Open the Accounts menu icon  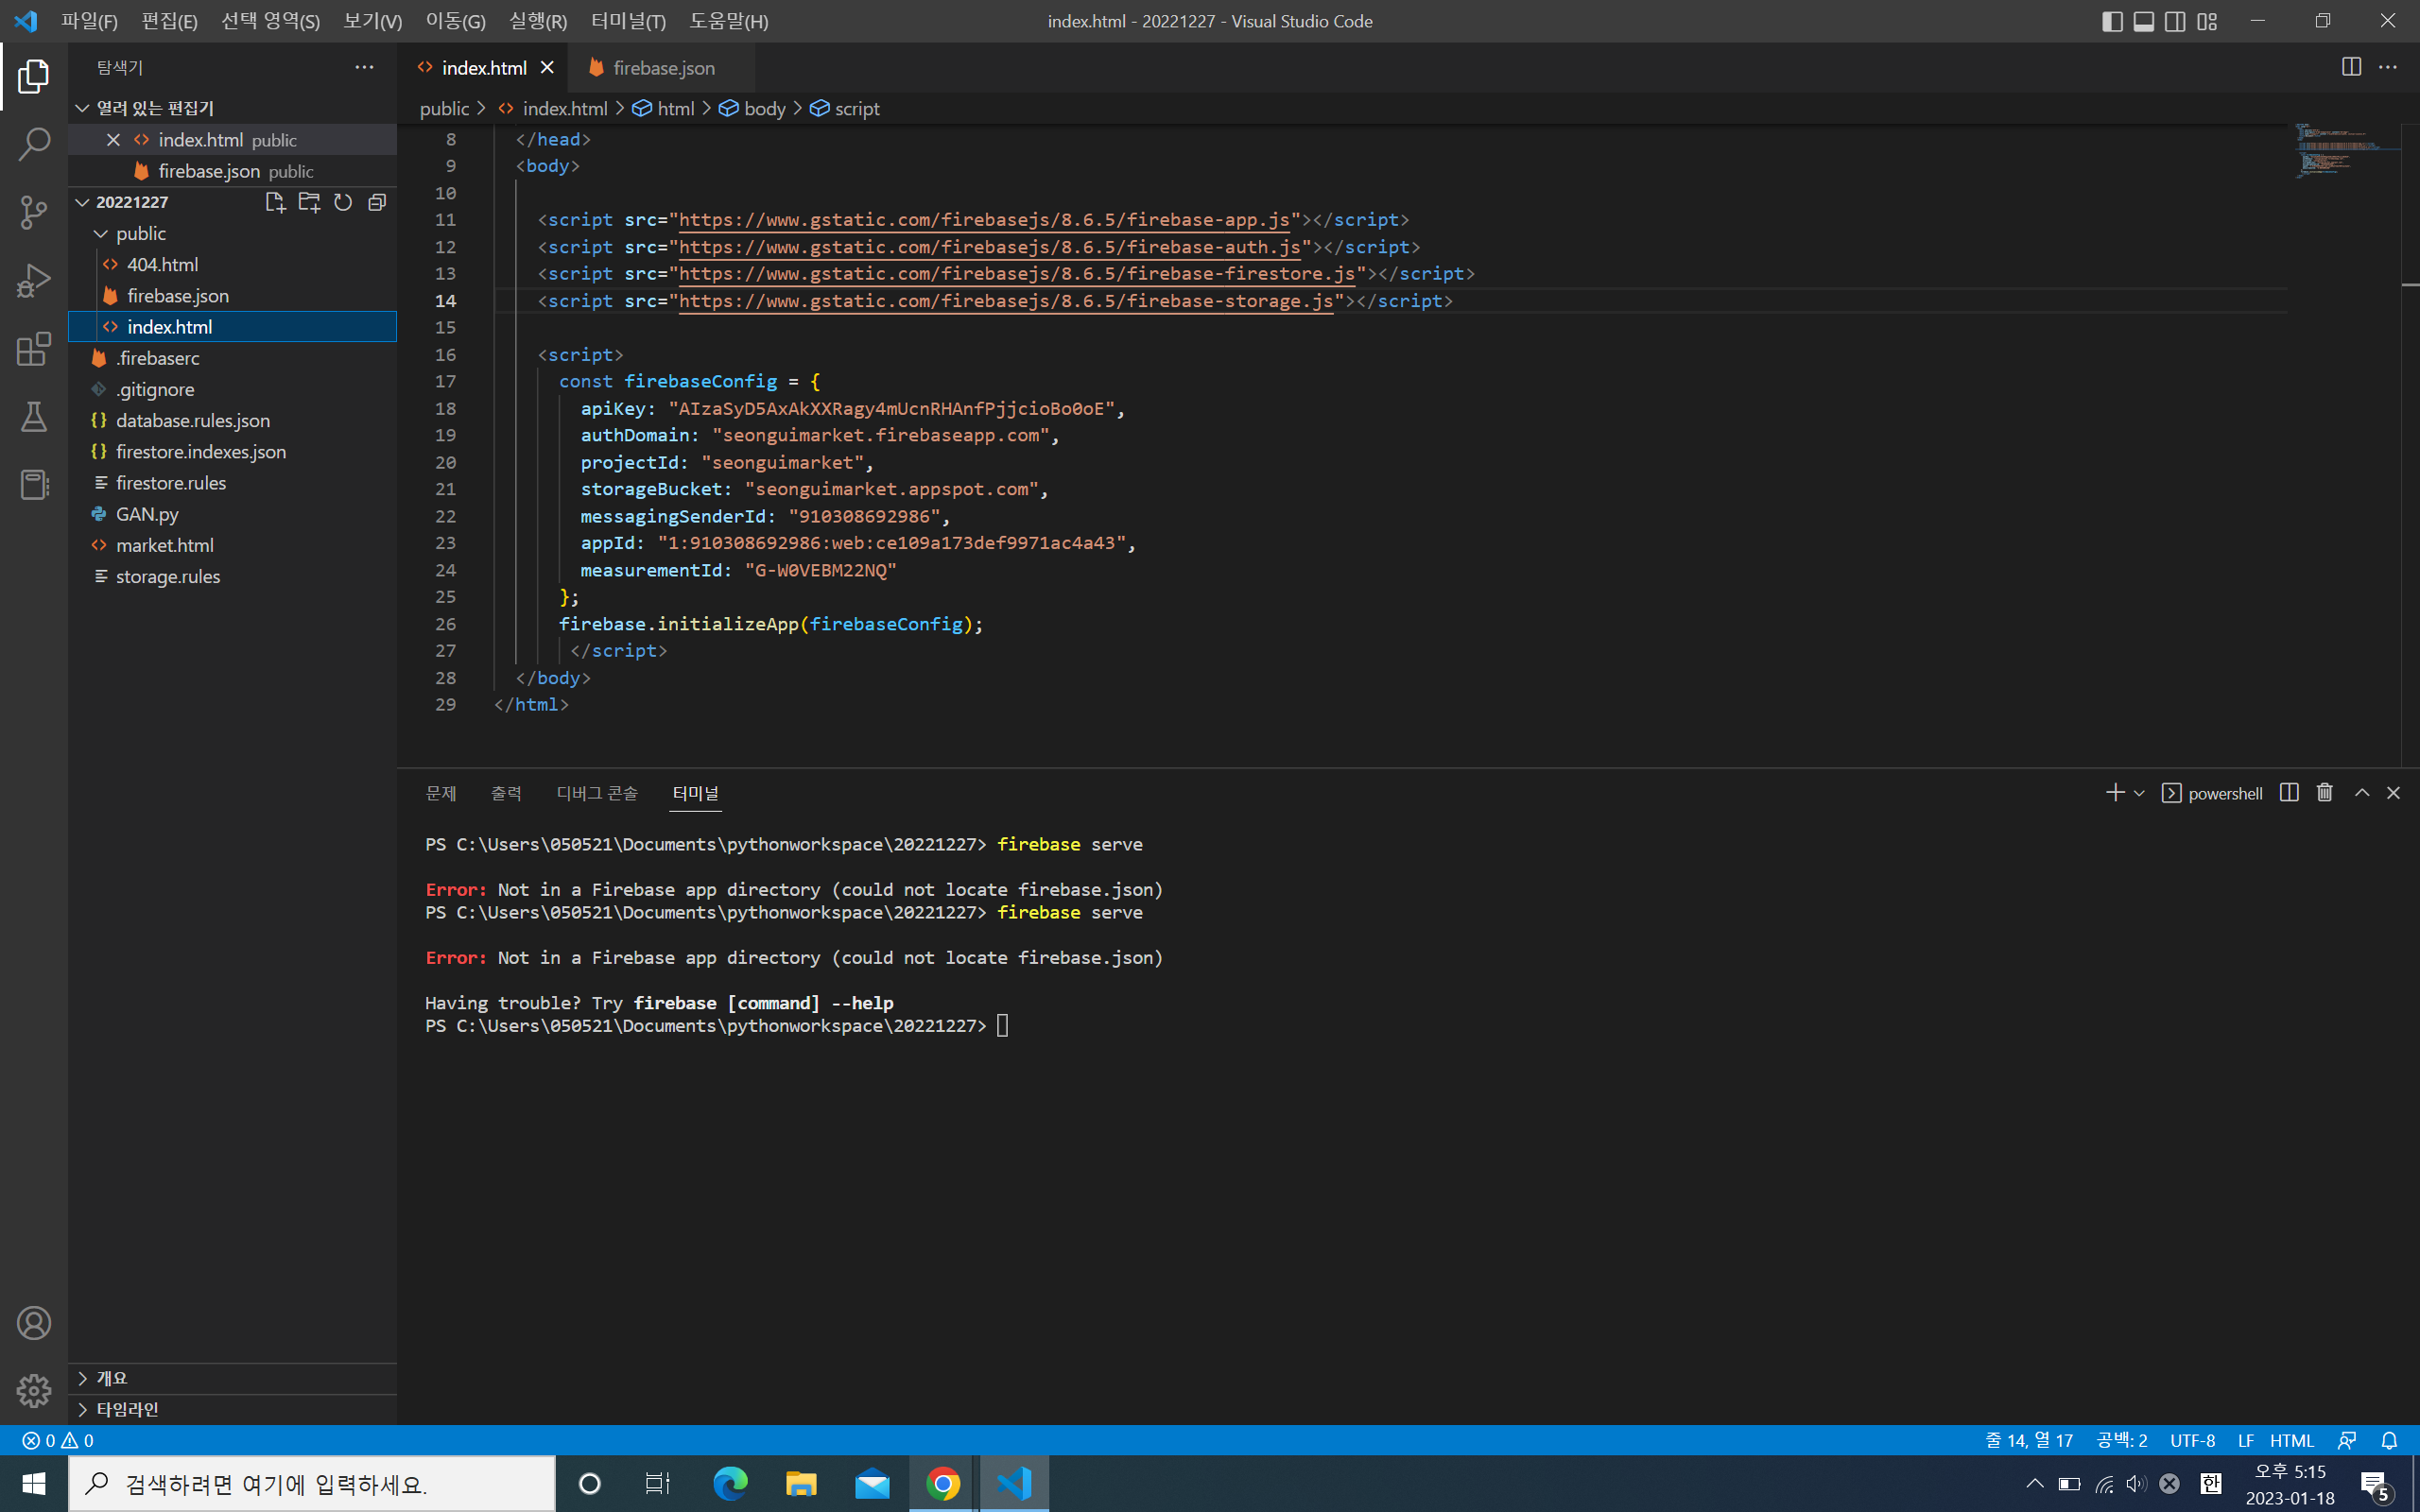coord(33,1323)
